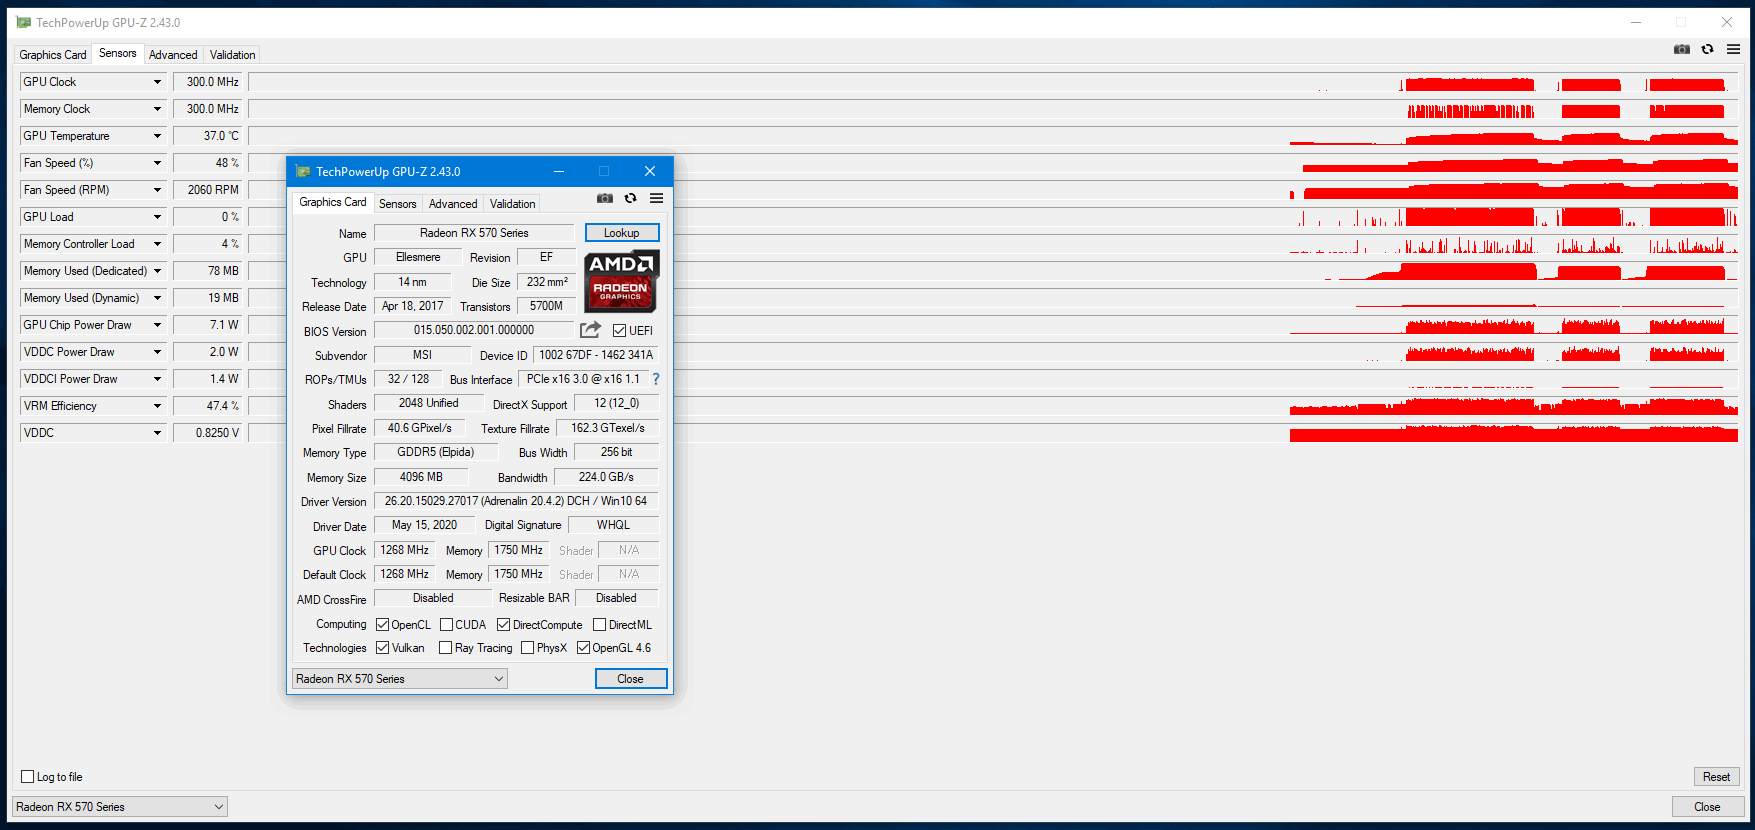Open GPU Temperature sensor dropdown
Image resolution: width=1755 pixels, height=830 pixels.
(157, 136)
